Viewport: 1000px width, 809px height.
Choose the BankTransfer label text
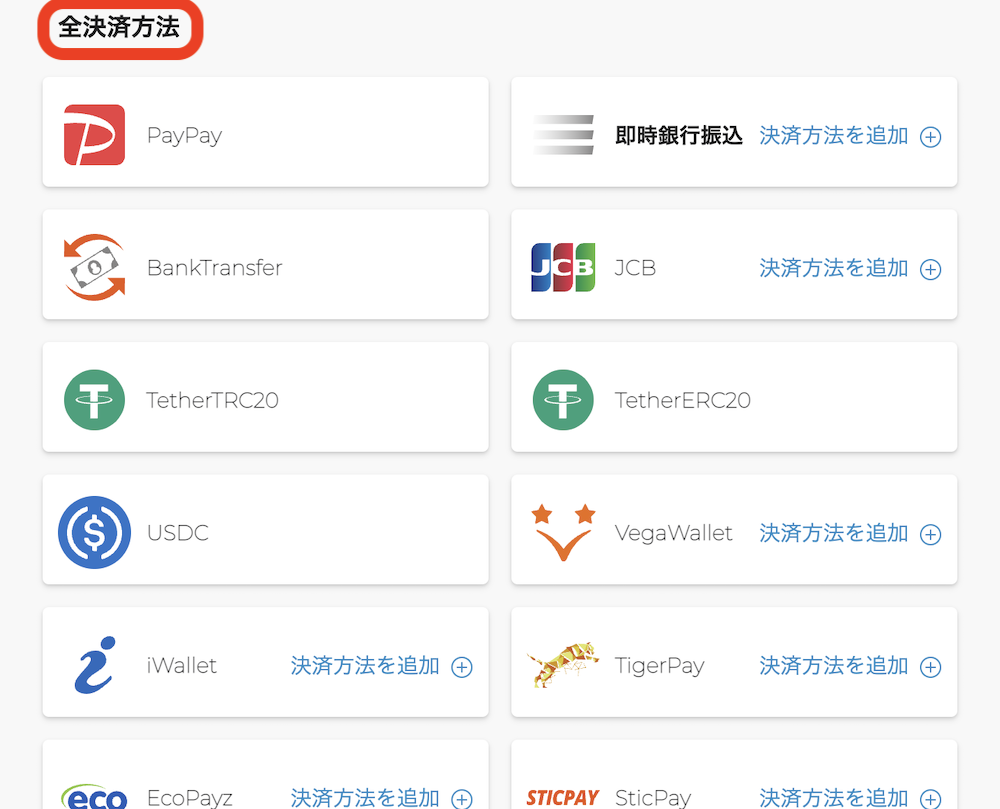coord(214,268)
